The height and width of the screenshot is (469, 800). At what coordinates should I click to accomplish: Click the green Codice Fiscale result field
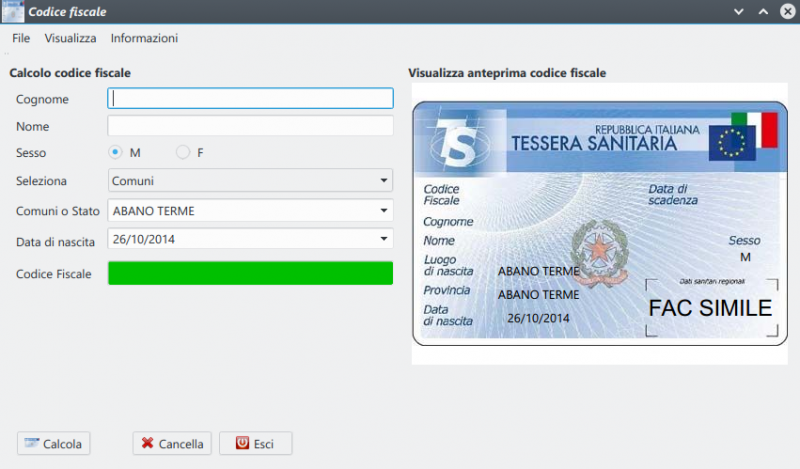point(250,273)
